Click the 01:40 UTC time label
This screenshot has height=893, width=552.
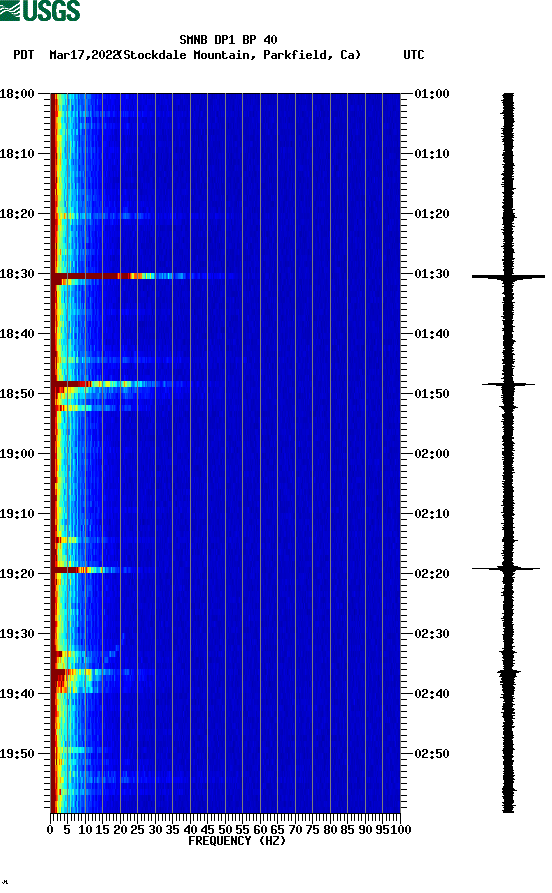[x=432, y=333]
